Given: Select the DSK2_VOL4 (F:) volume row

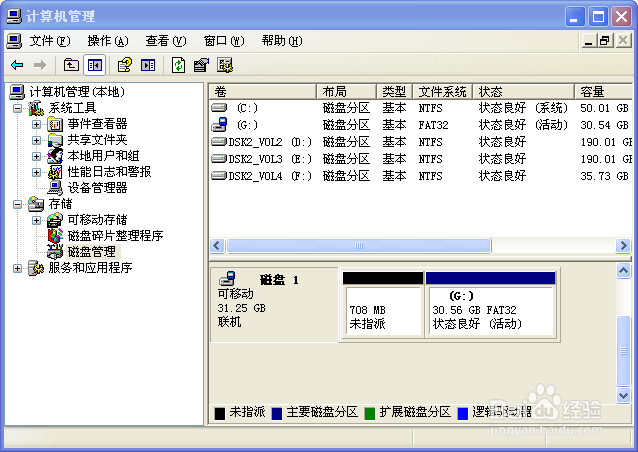Looking at the screenshot, I should click(x=421, y=176).
